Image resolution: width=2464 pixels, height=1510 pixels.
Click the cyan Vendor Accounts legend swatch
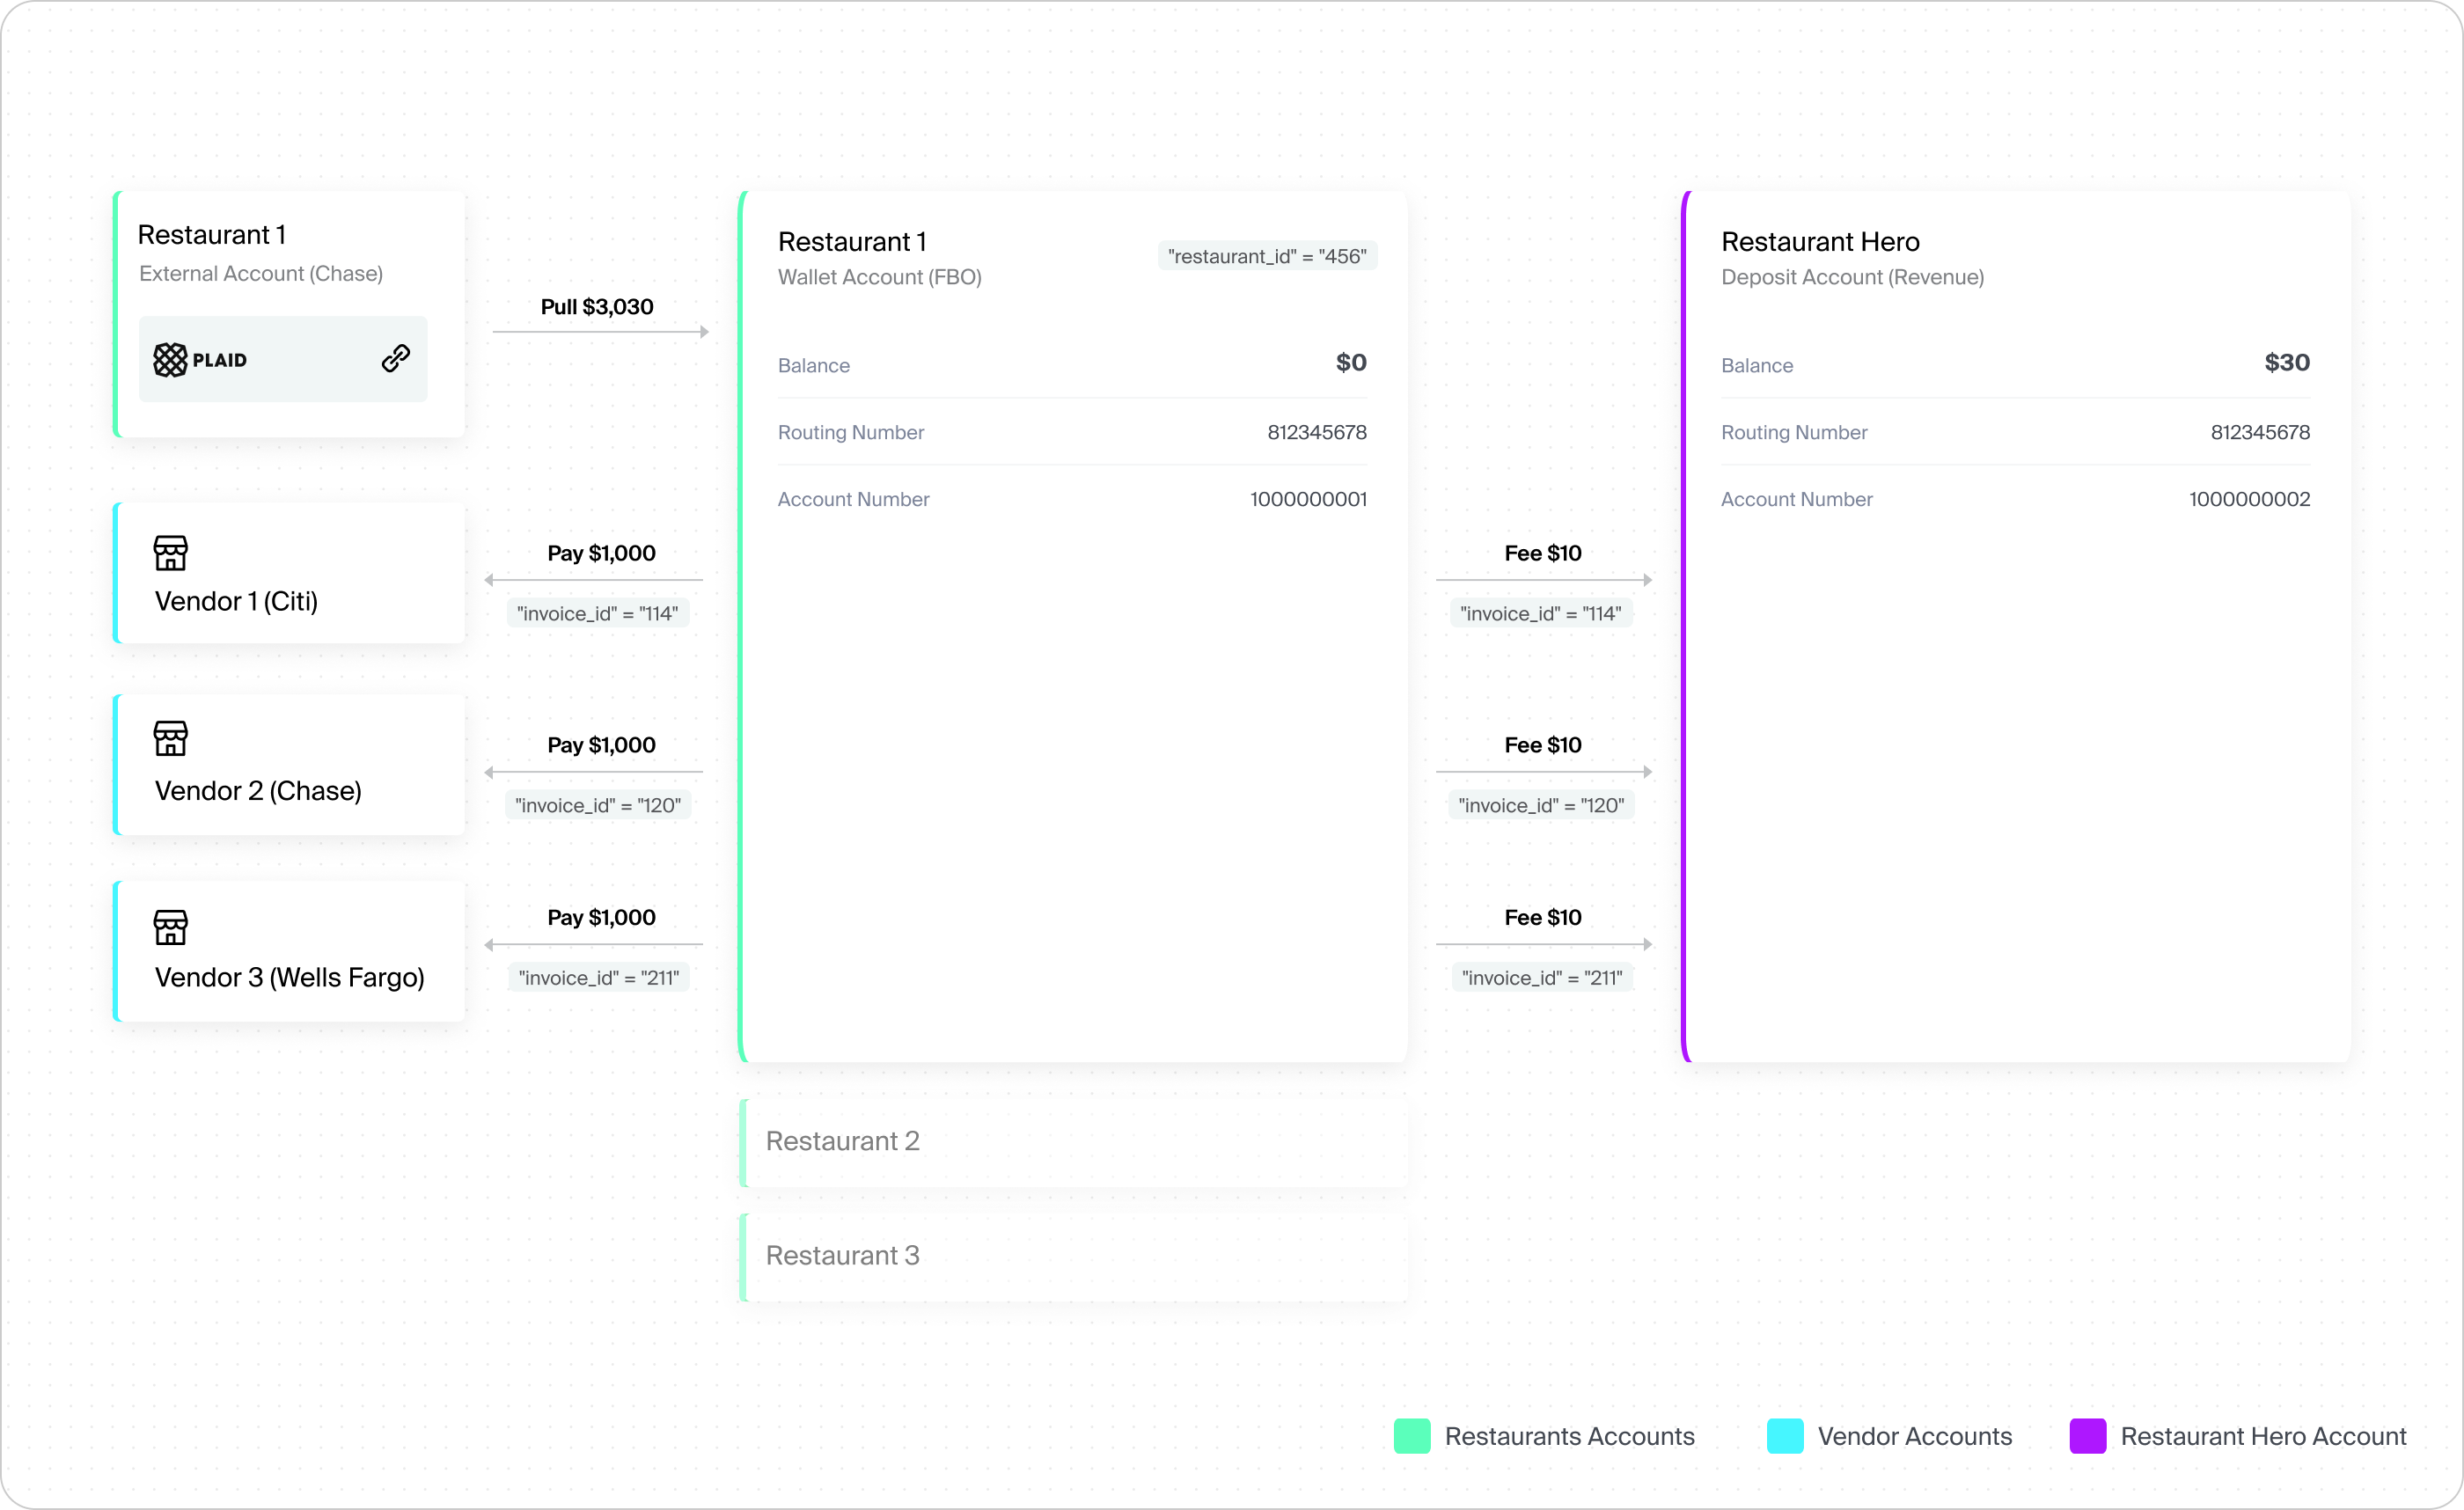[x=1785, y=1436]
